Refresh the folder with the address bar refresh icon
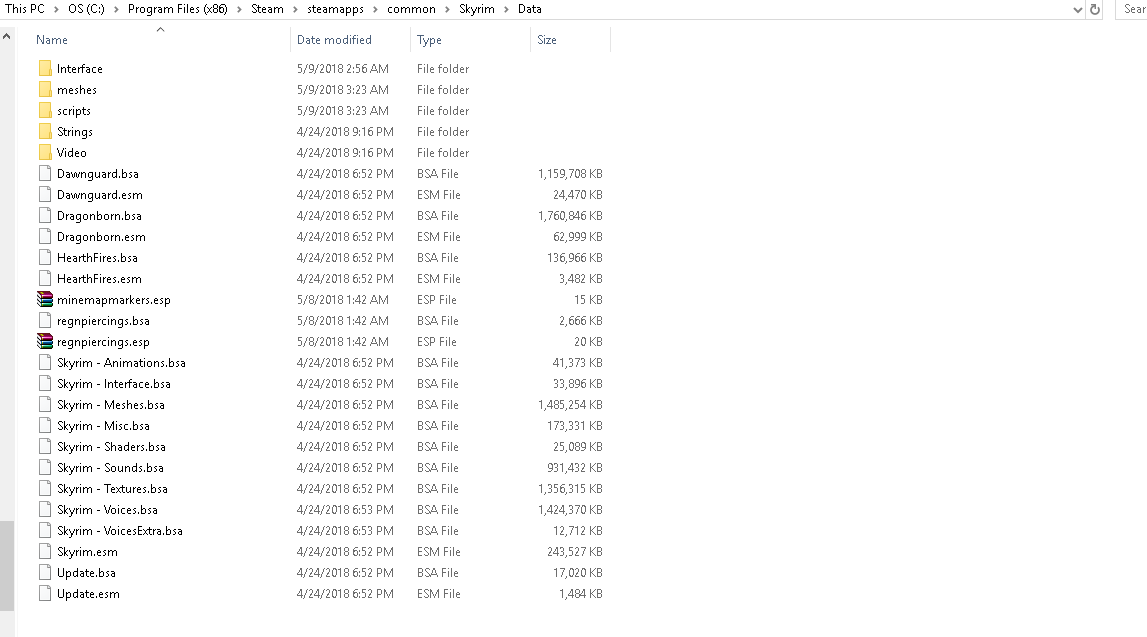This screenshot has height=637, width=1147. click(x=1095, y=10)
